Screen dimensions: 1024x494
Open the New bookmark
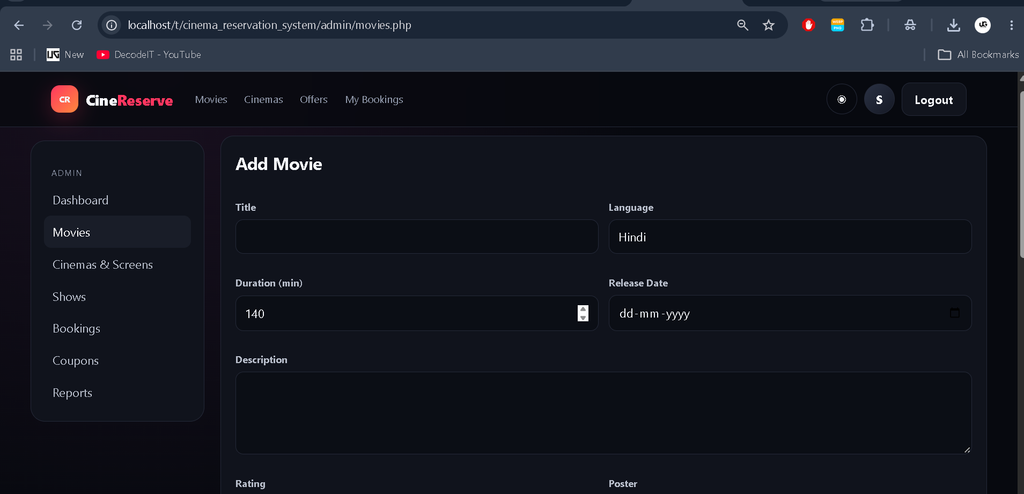click(65, 55)
